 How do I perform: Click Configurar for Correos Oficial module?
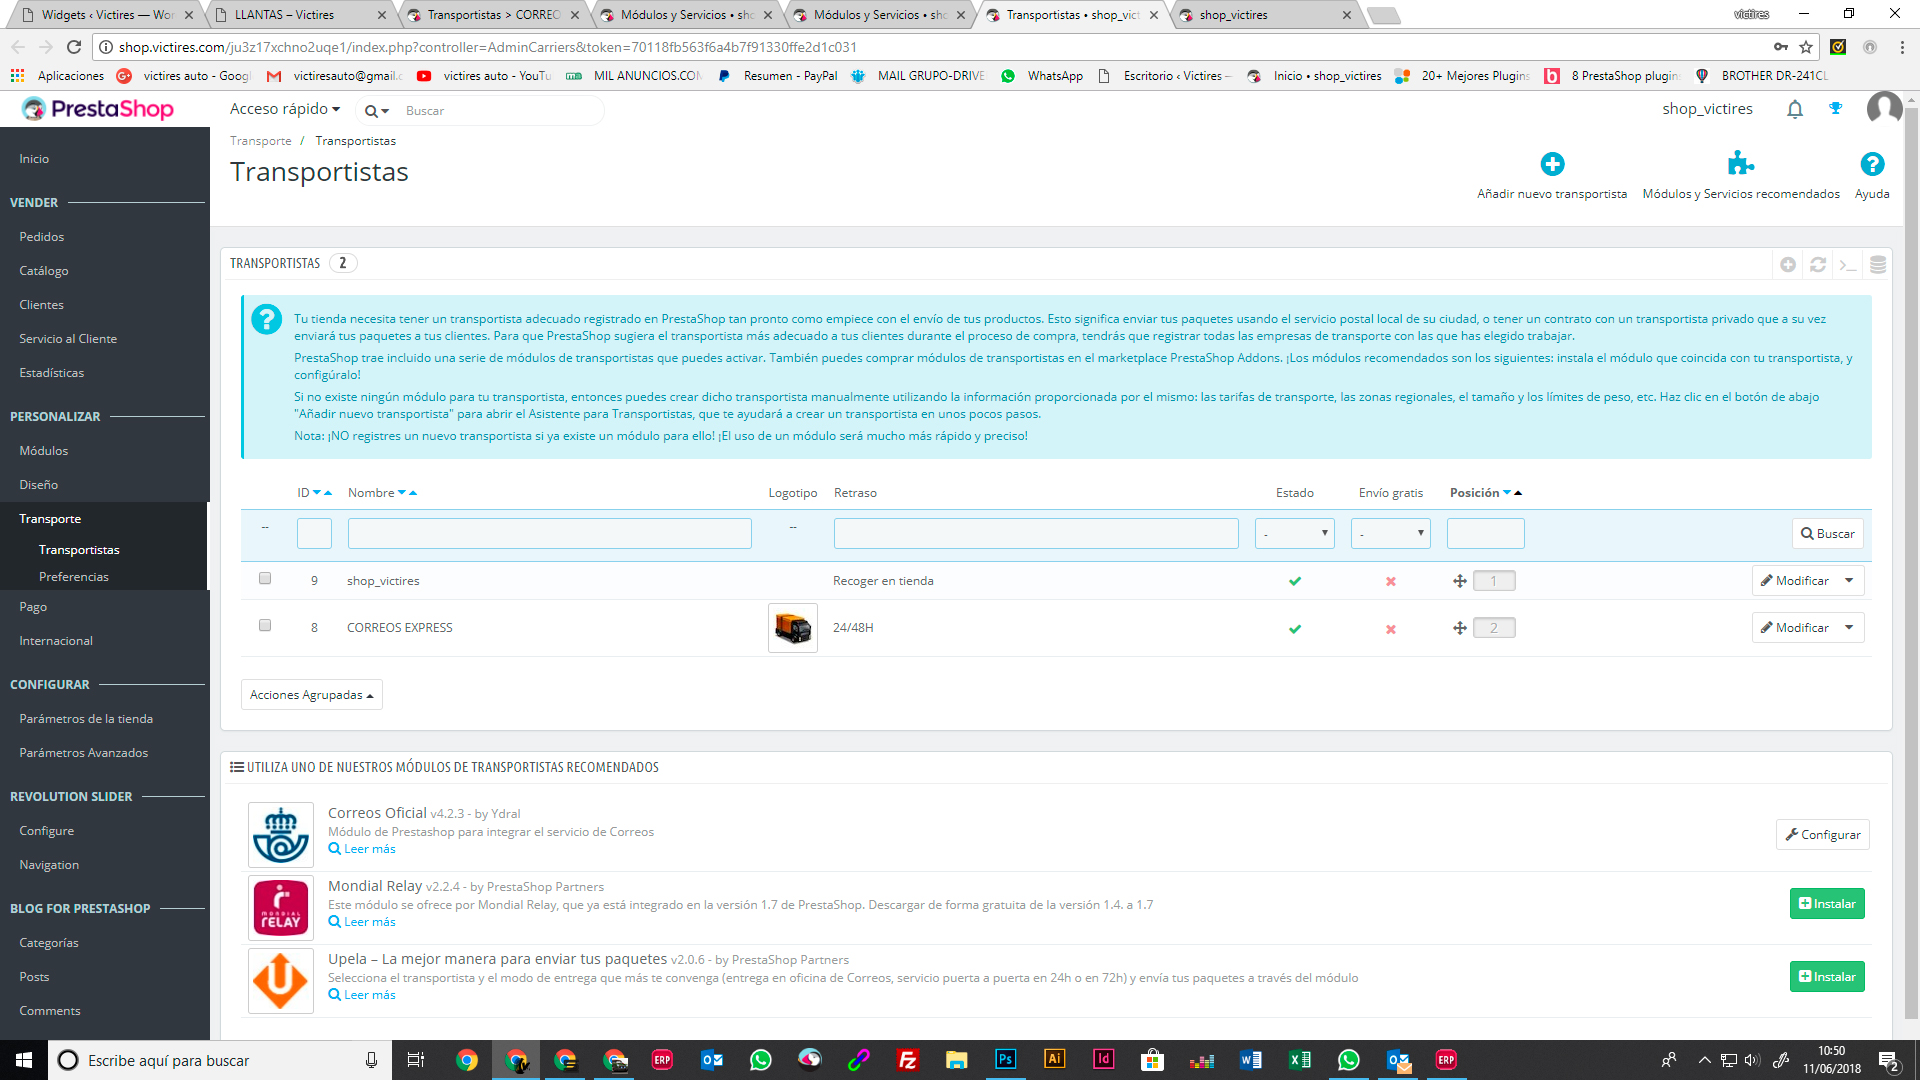[1822, 835]
